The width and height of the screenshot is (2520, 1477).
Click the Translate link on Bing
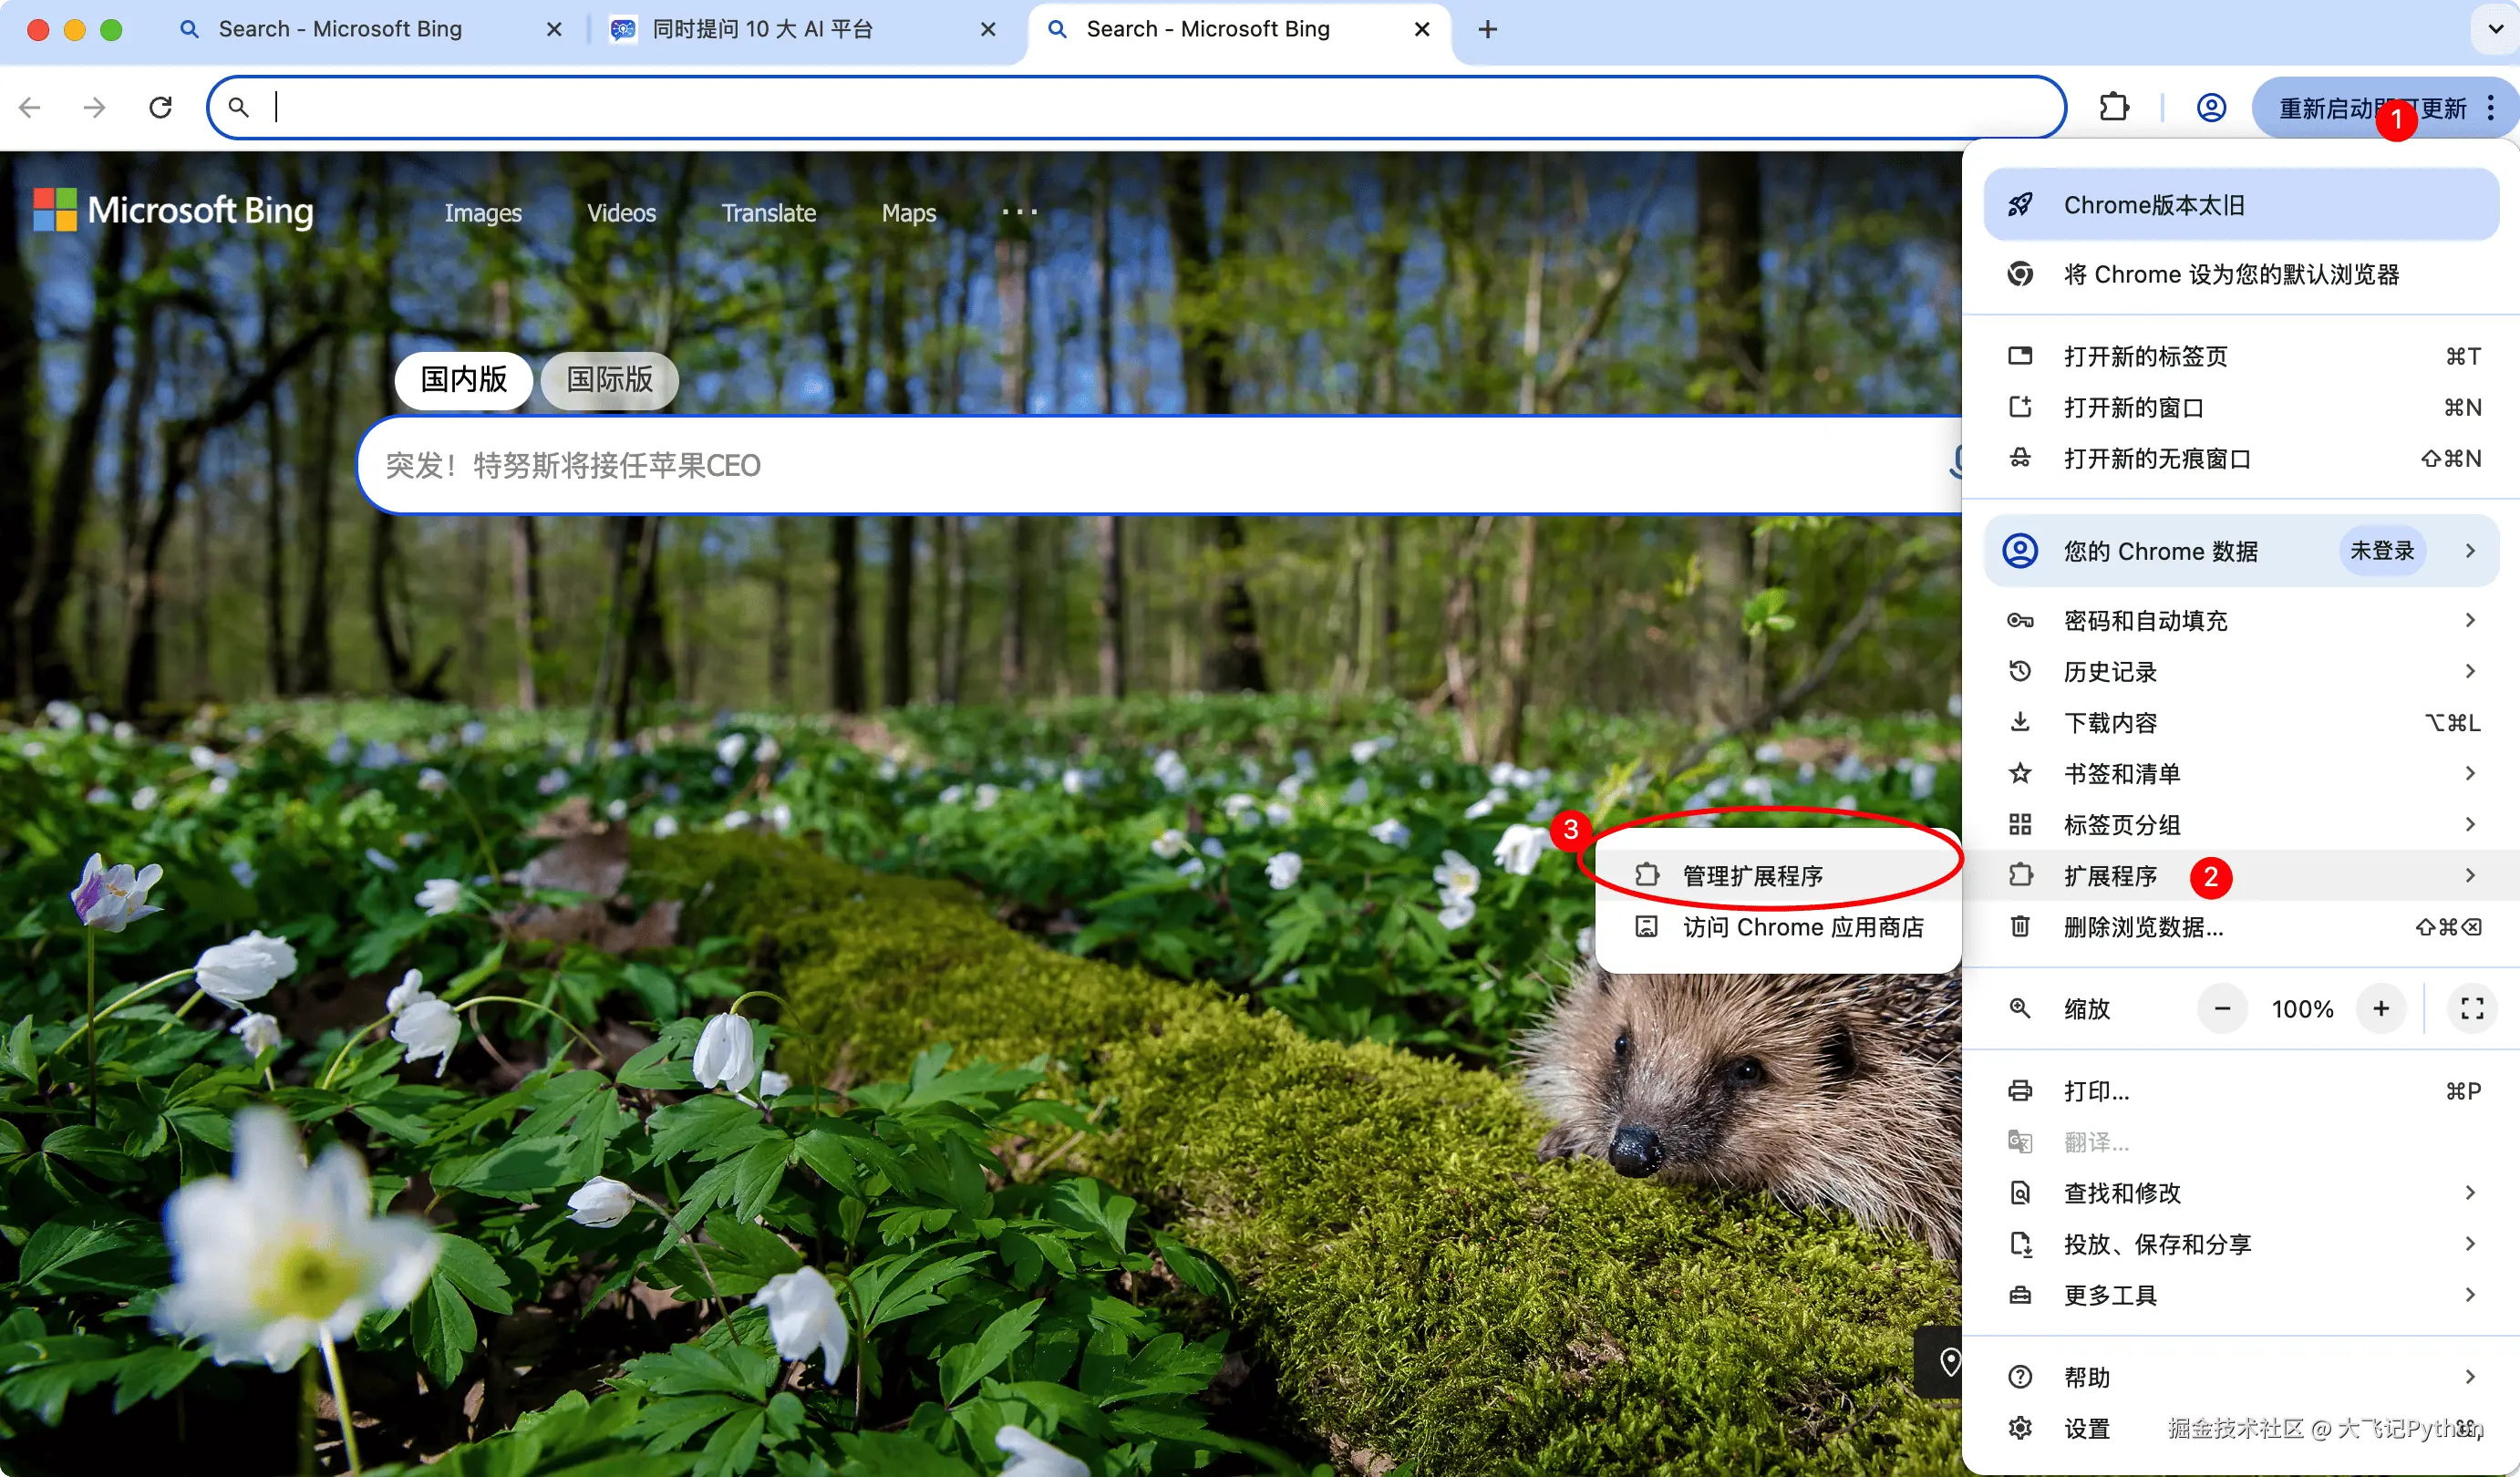tap(768, 213)
